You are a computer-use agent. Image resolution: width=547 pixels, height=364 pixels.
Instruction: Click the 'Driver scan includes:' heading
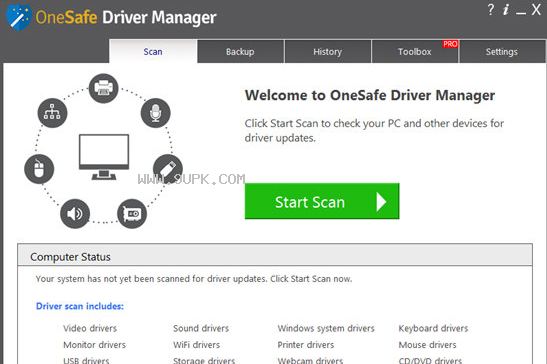[80, 306]
